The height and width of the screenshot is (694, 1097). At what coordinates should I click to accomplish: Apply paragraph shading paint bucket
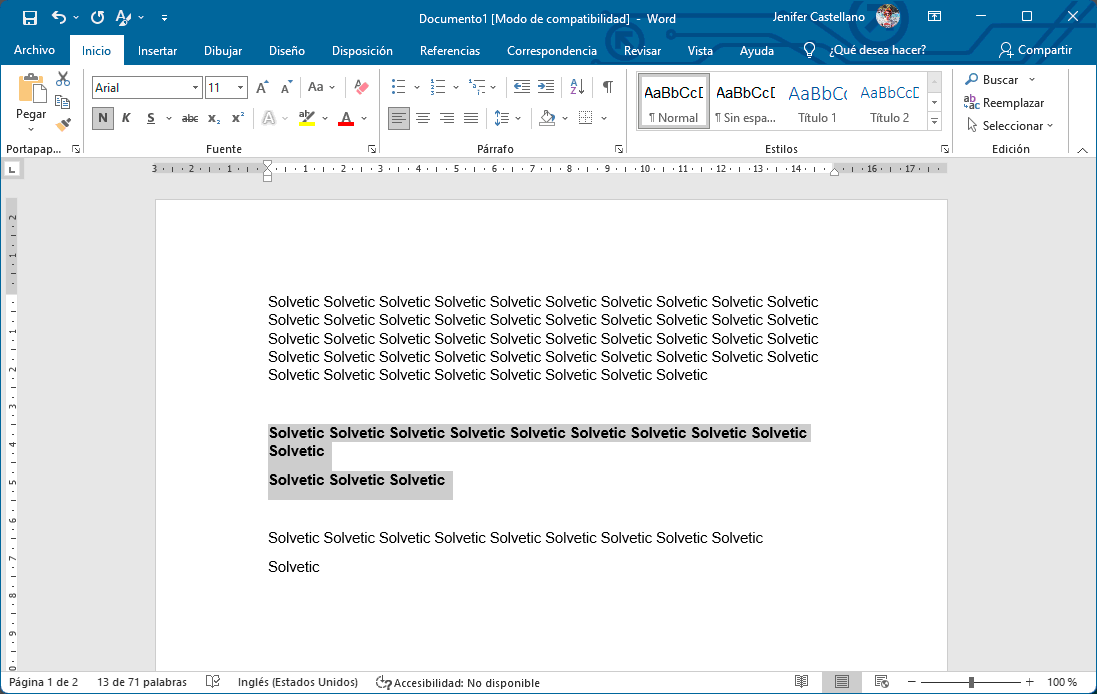(x=547, y=118)
